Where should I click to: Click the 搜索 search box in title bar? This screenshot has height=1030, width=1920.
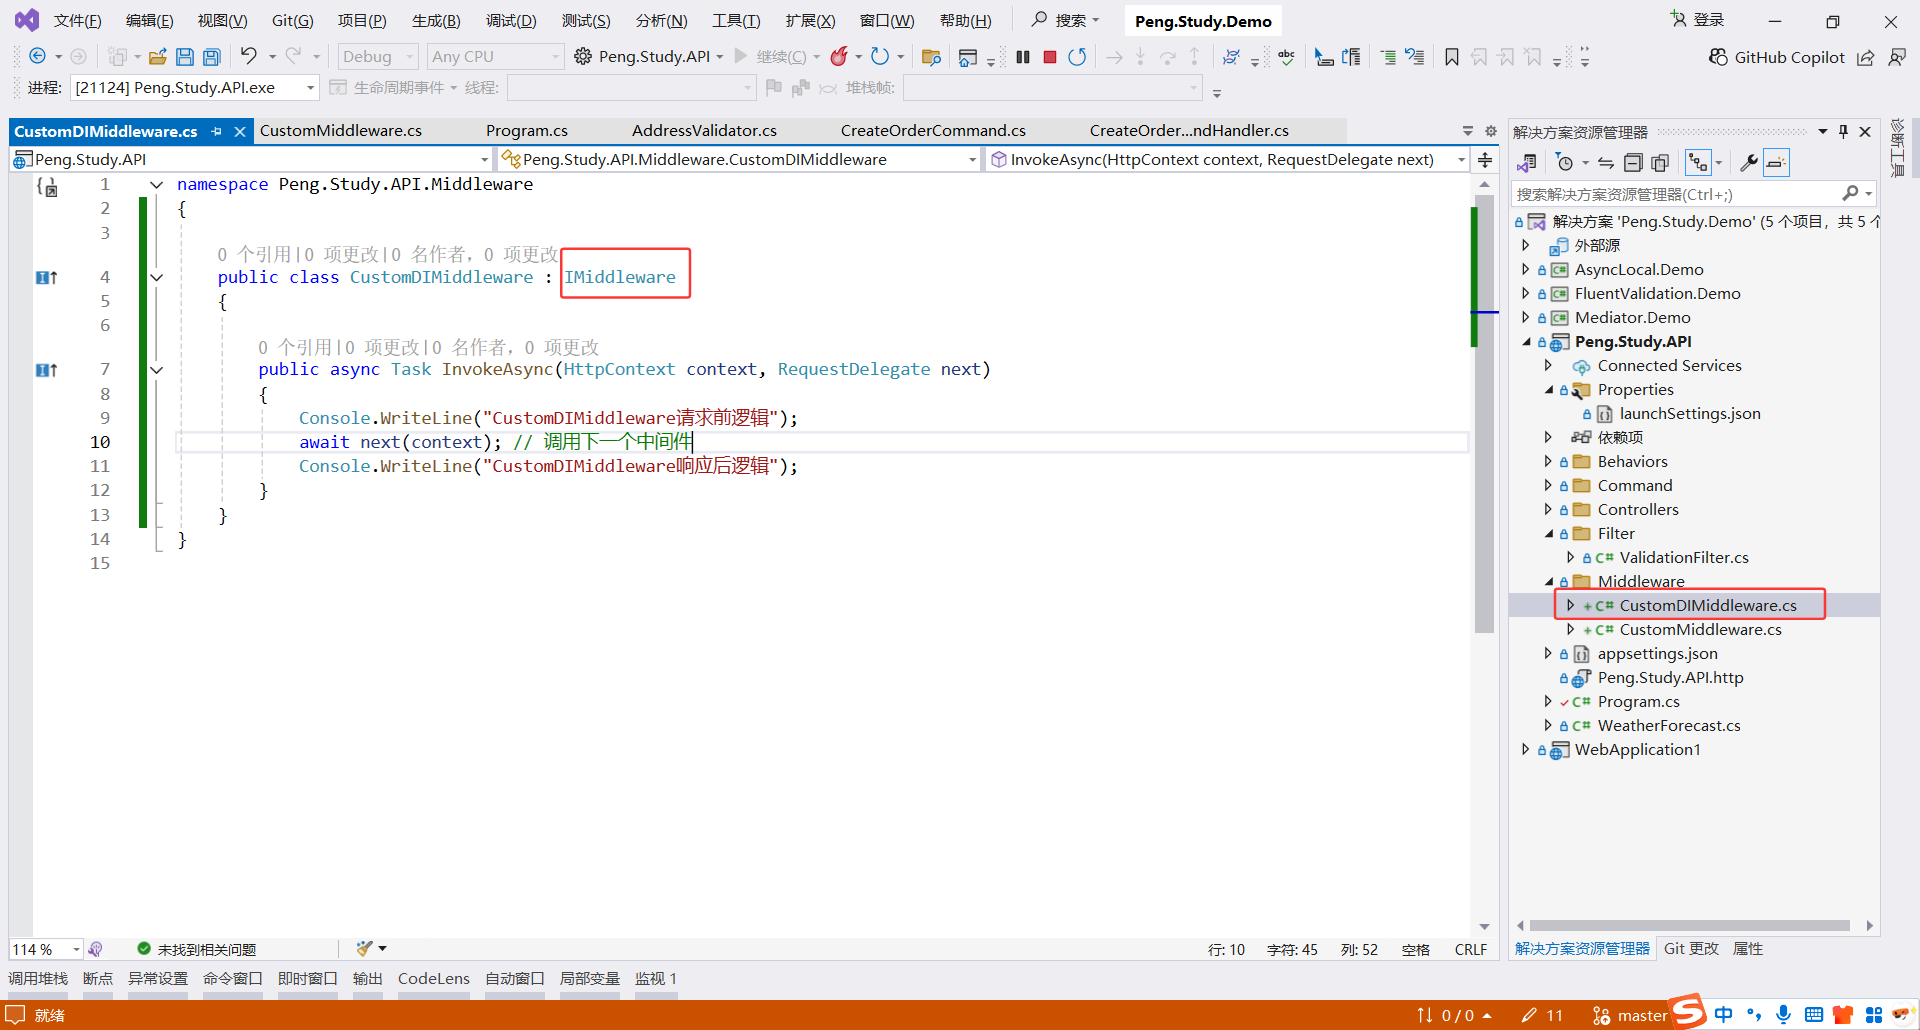coord(1066,20)
